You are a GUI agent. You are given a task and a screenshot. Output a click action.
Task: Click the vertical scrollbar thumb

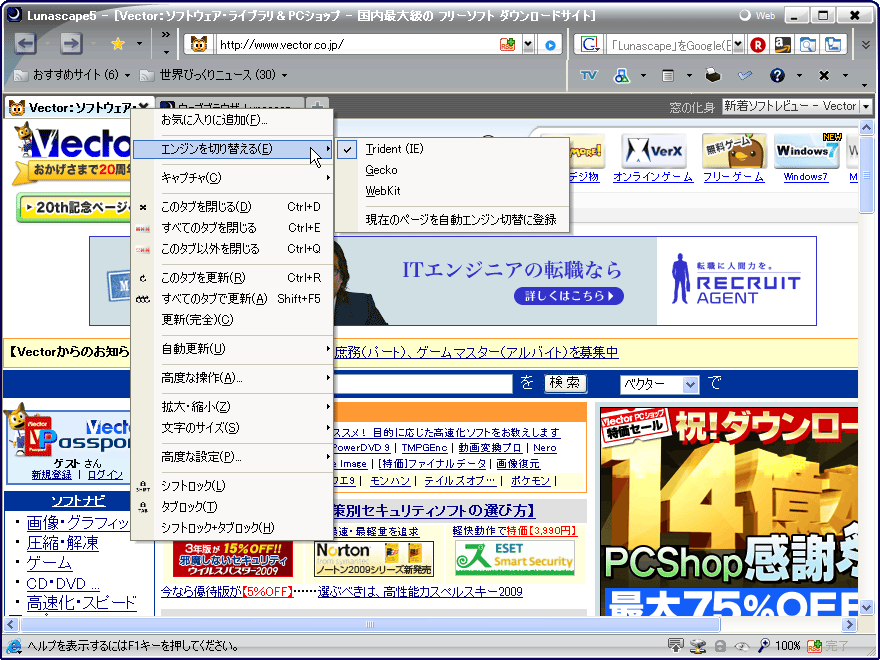point(866,174)
